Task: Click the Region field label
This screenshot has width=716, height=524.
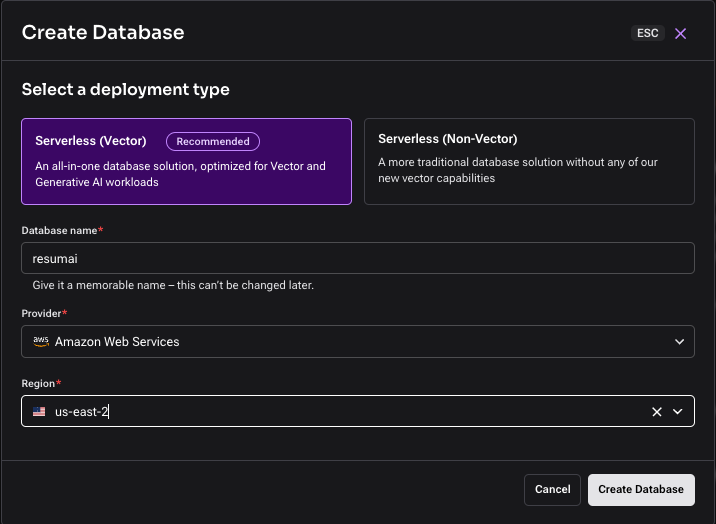Action: (x=40, y=383)
